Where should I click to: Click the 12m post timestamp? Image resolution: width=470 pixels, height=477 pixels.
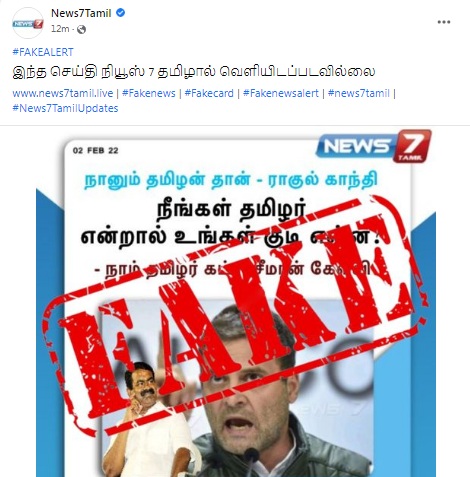60,29
